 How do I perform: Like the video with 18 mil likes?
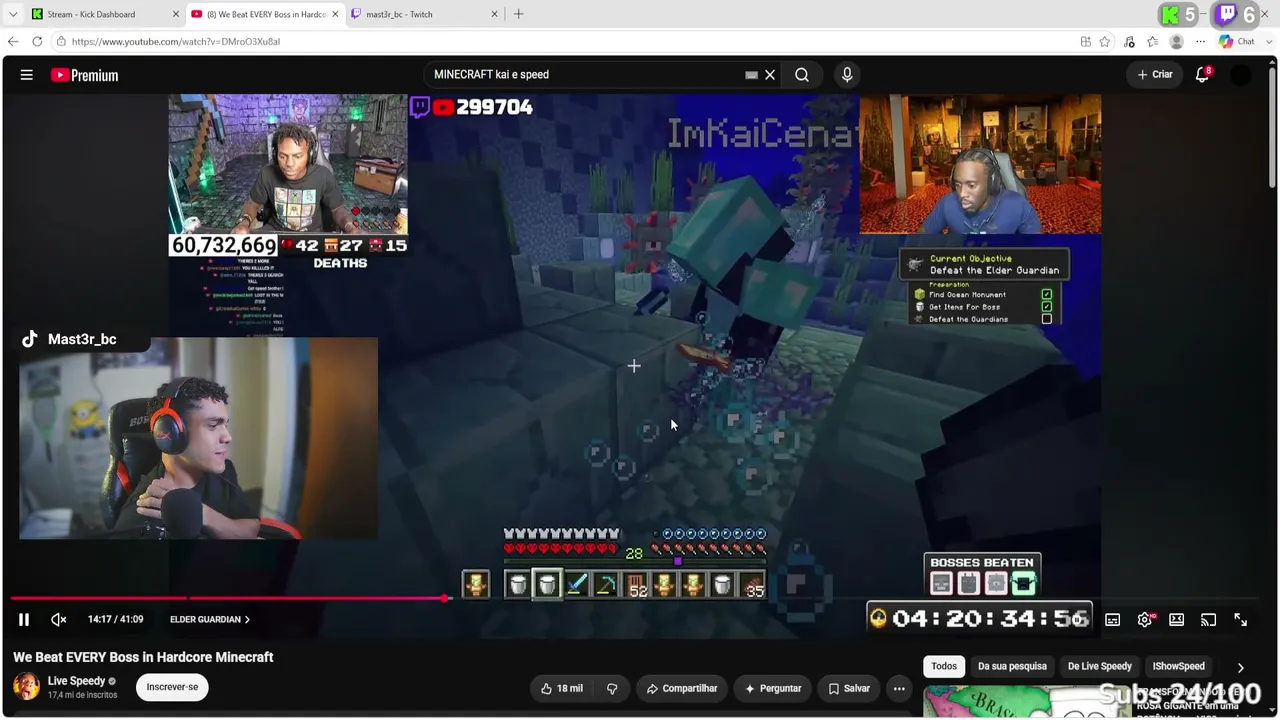pyautogui.click(x=562, y=688)
